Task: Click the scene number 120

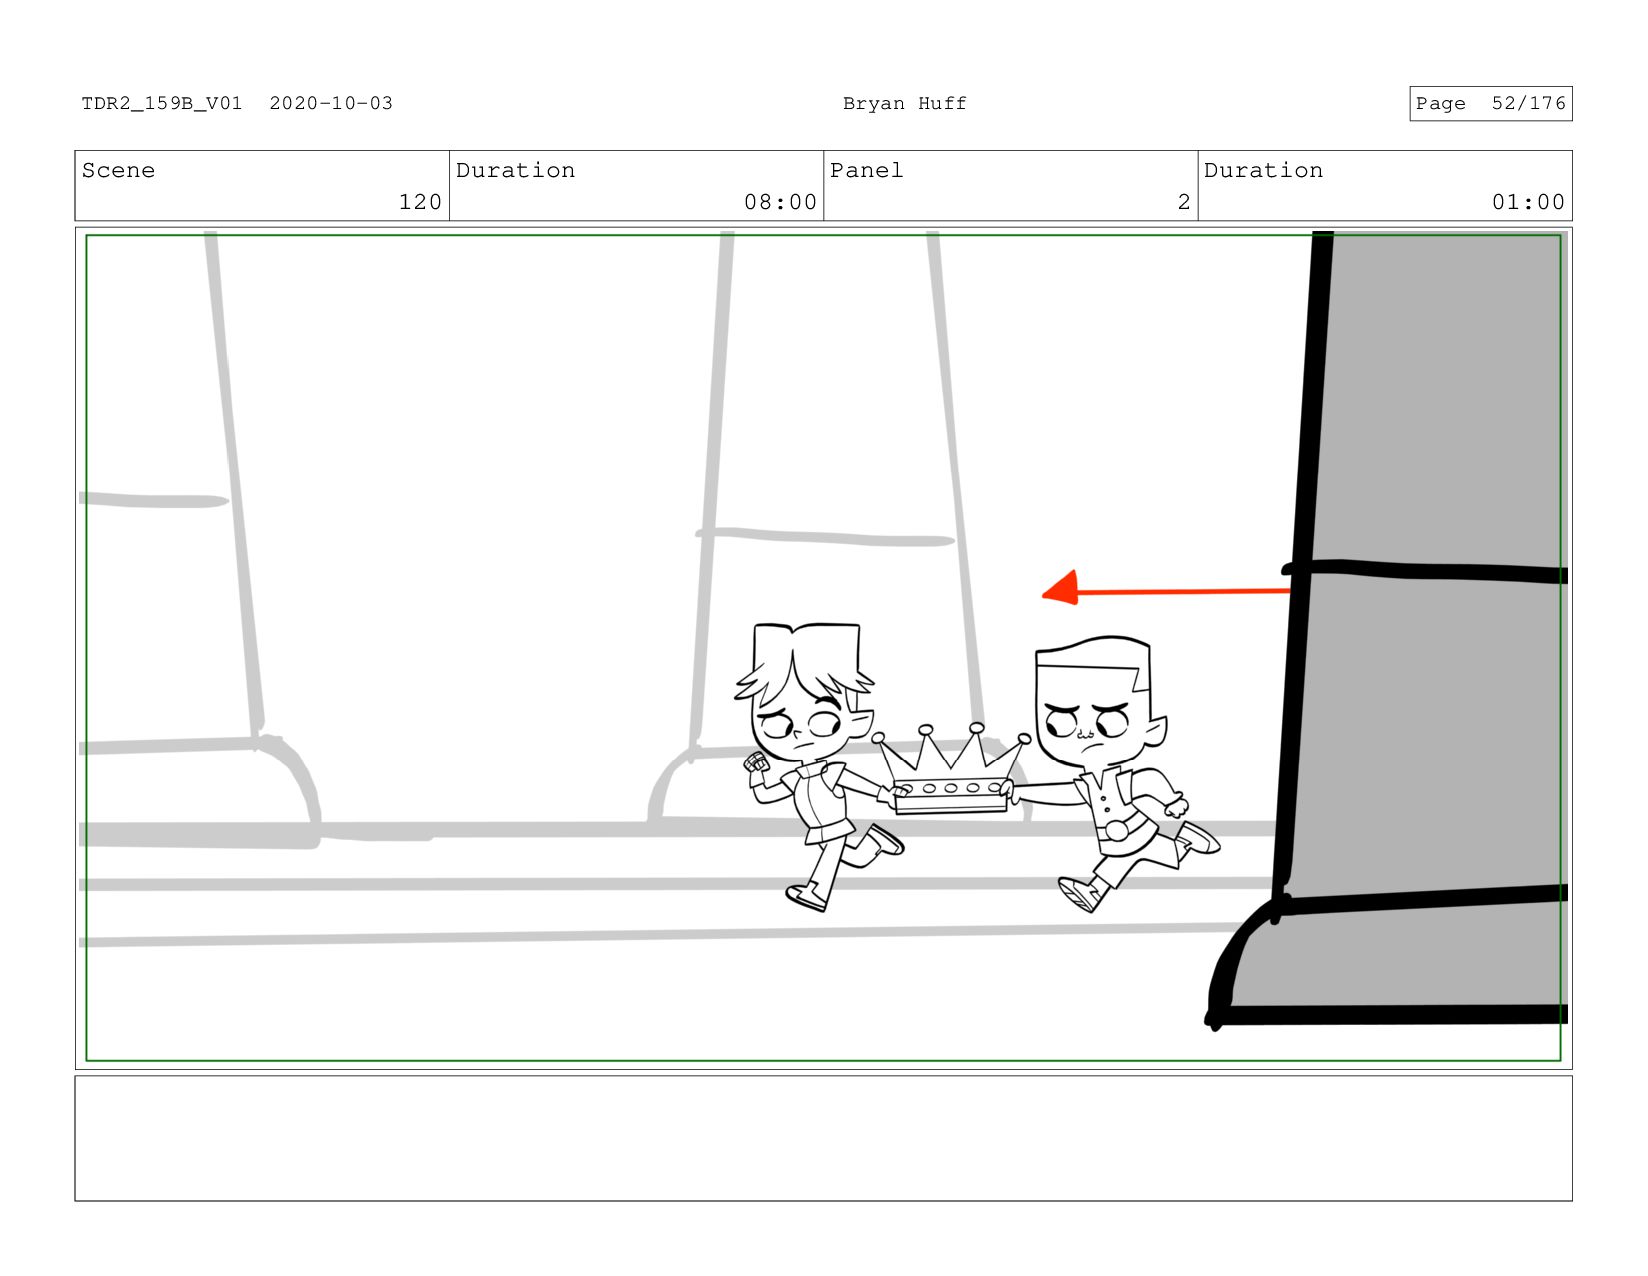Action: coord(420,202)
